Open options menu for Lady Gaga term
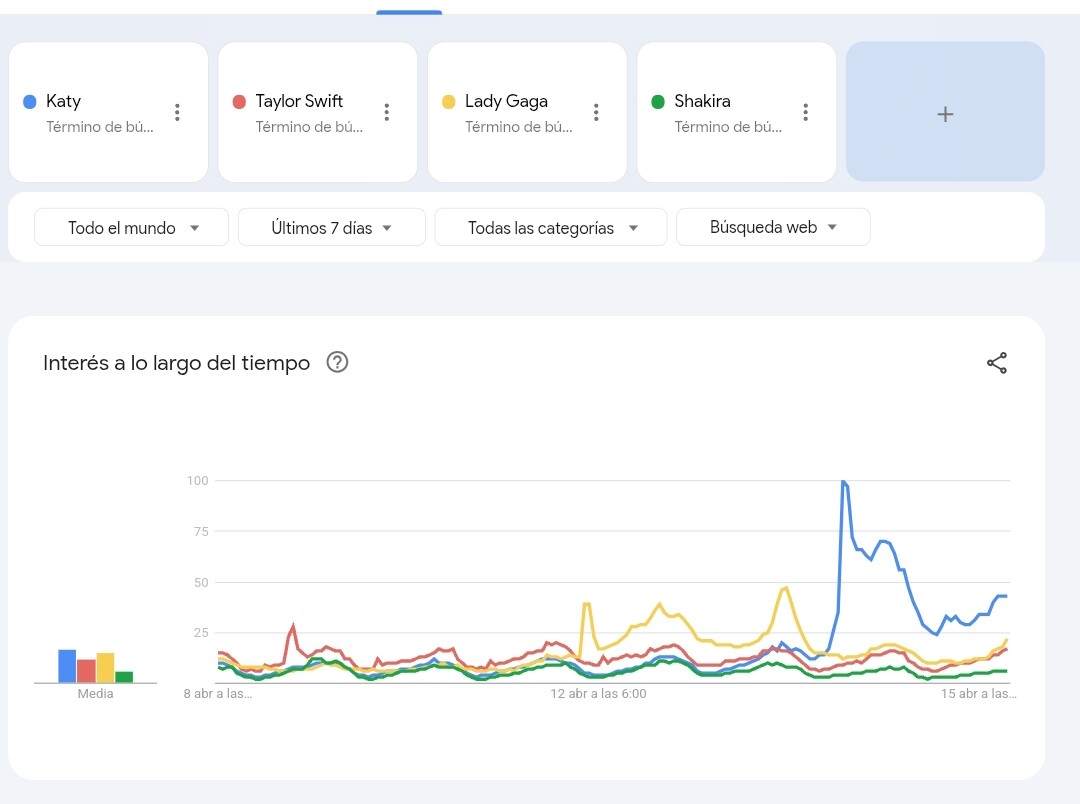Viewport: 1080px width, 804px height. [x=596, y=112]
